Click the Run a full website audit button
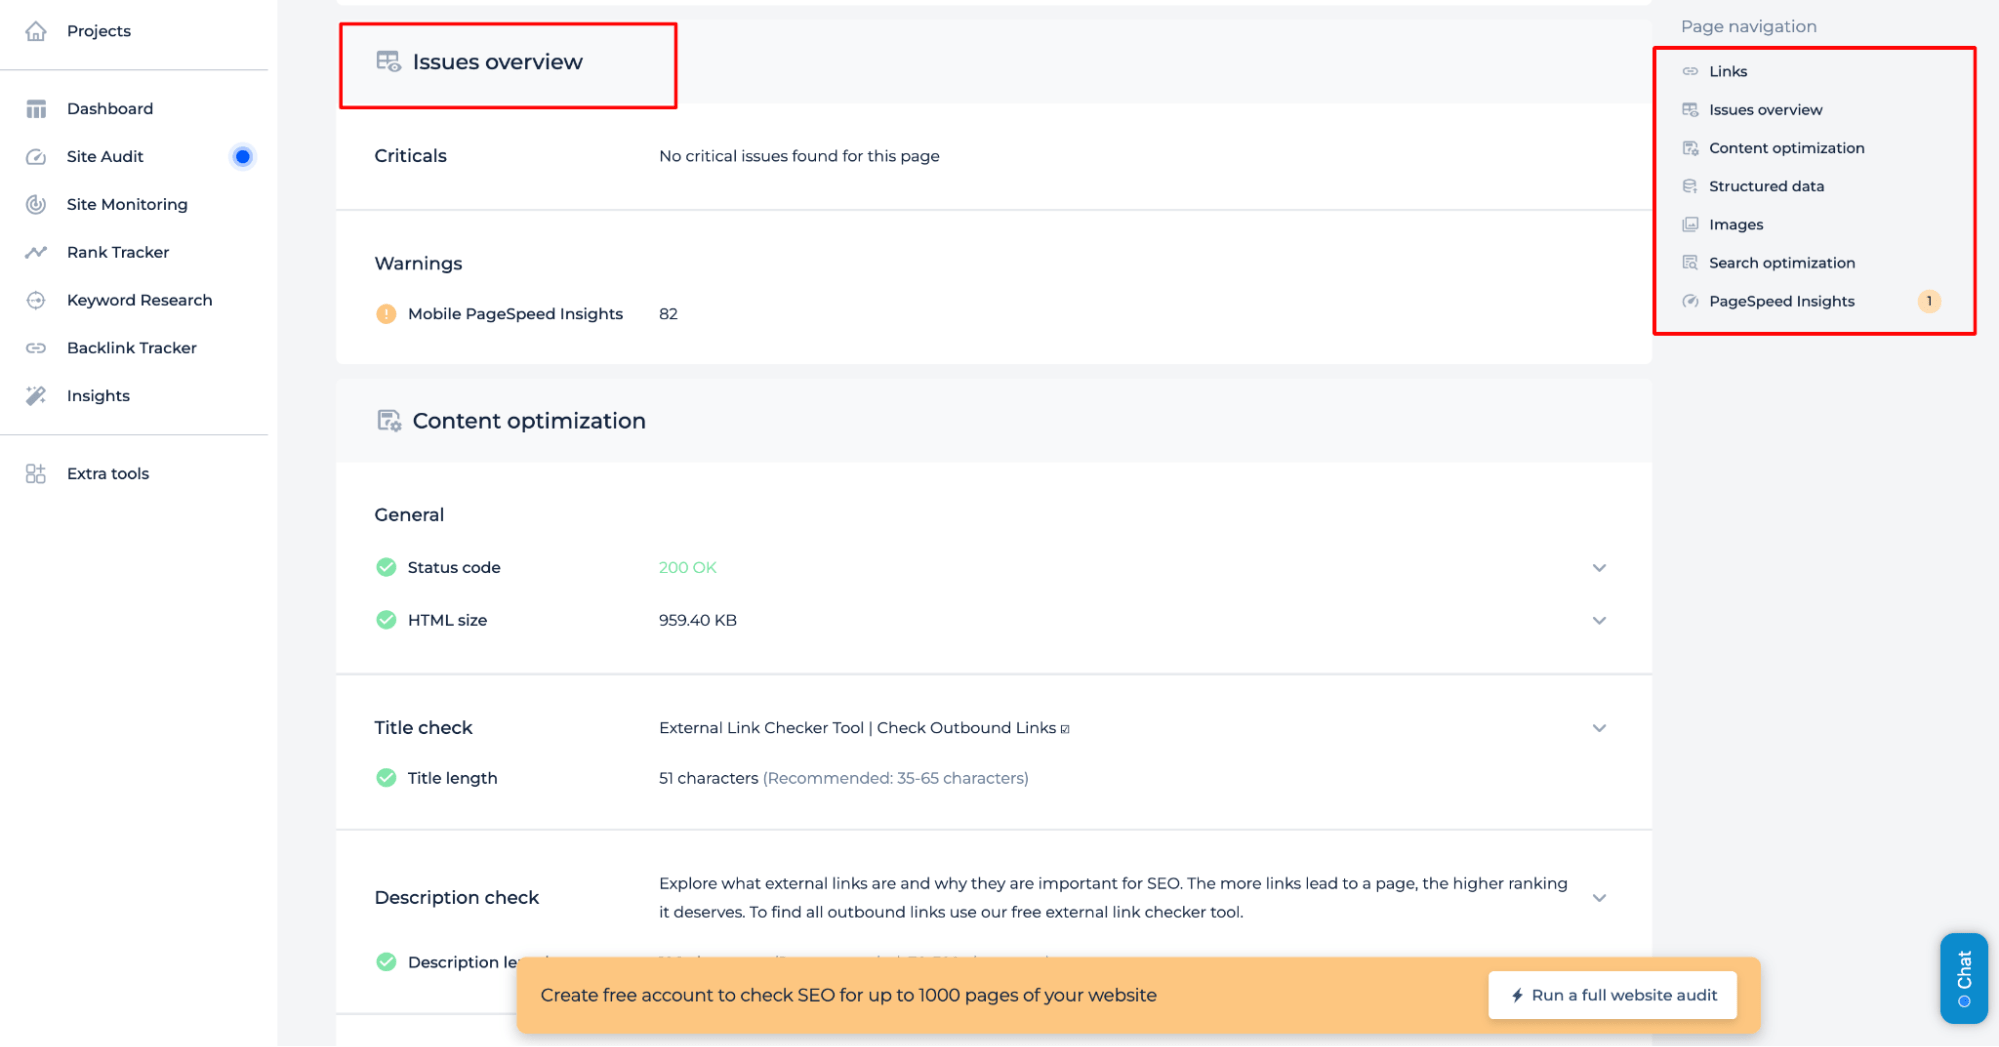 (x=1612, y=996)
